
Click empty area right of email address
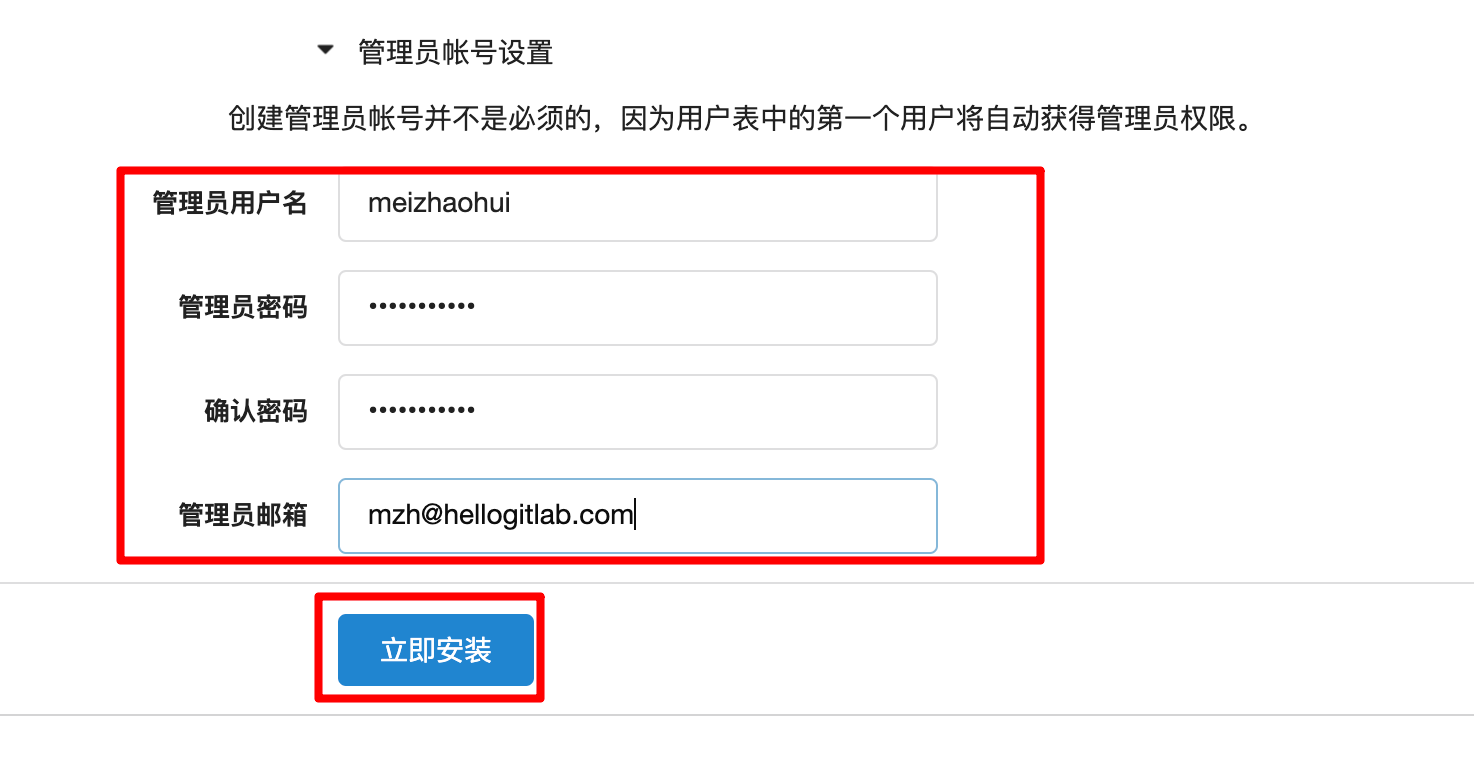coord(785,516)
